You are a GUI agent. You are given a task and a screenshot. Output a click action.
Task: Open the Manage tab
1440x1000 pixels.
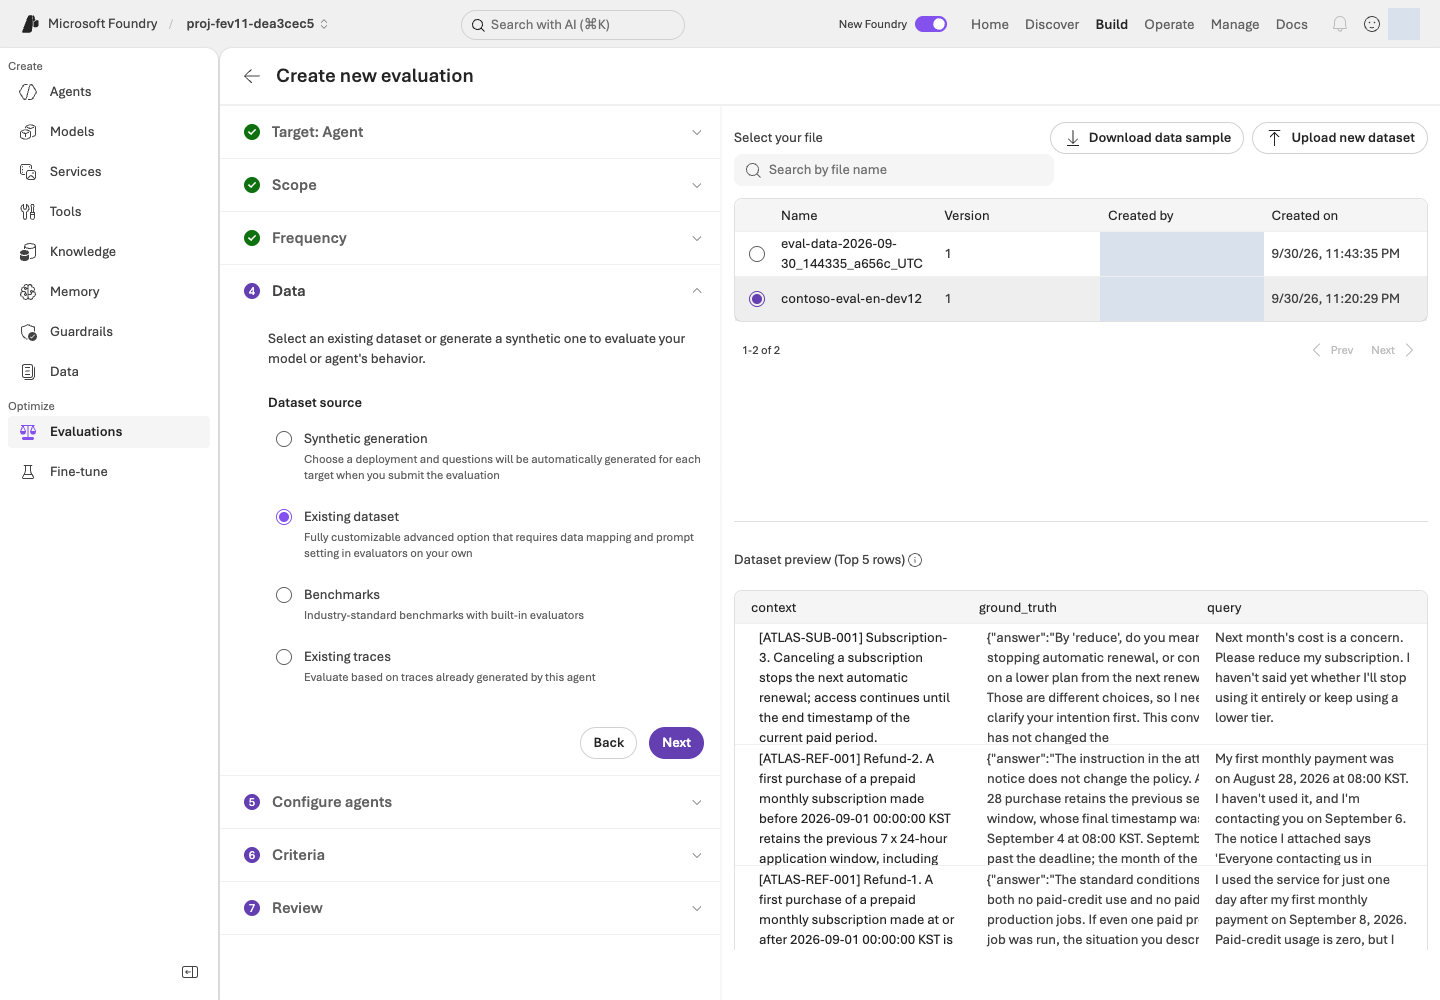(1235, 24)
